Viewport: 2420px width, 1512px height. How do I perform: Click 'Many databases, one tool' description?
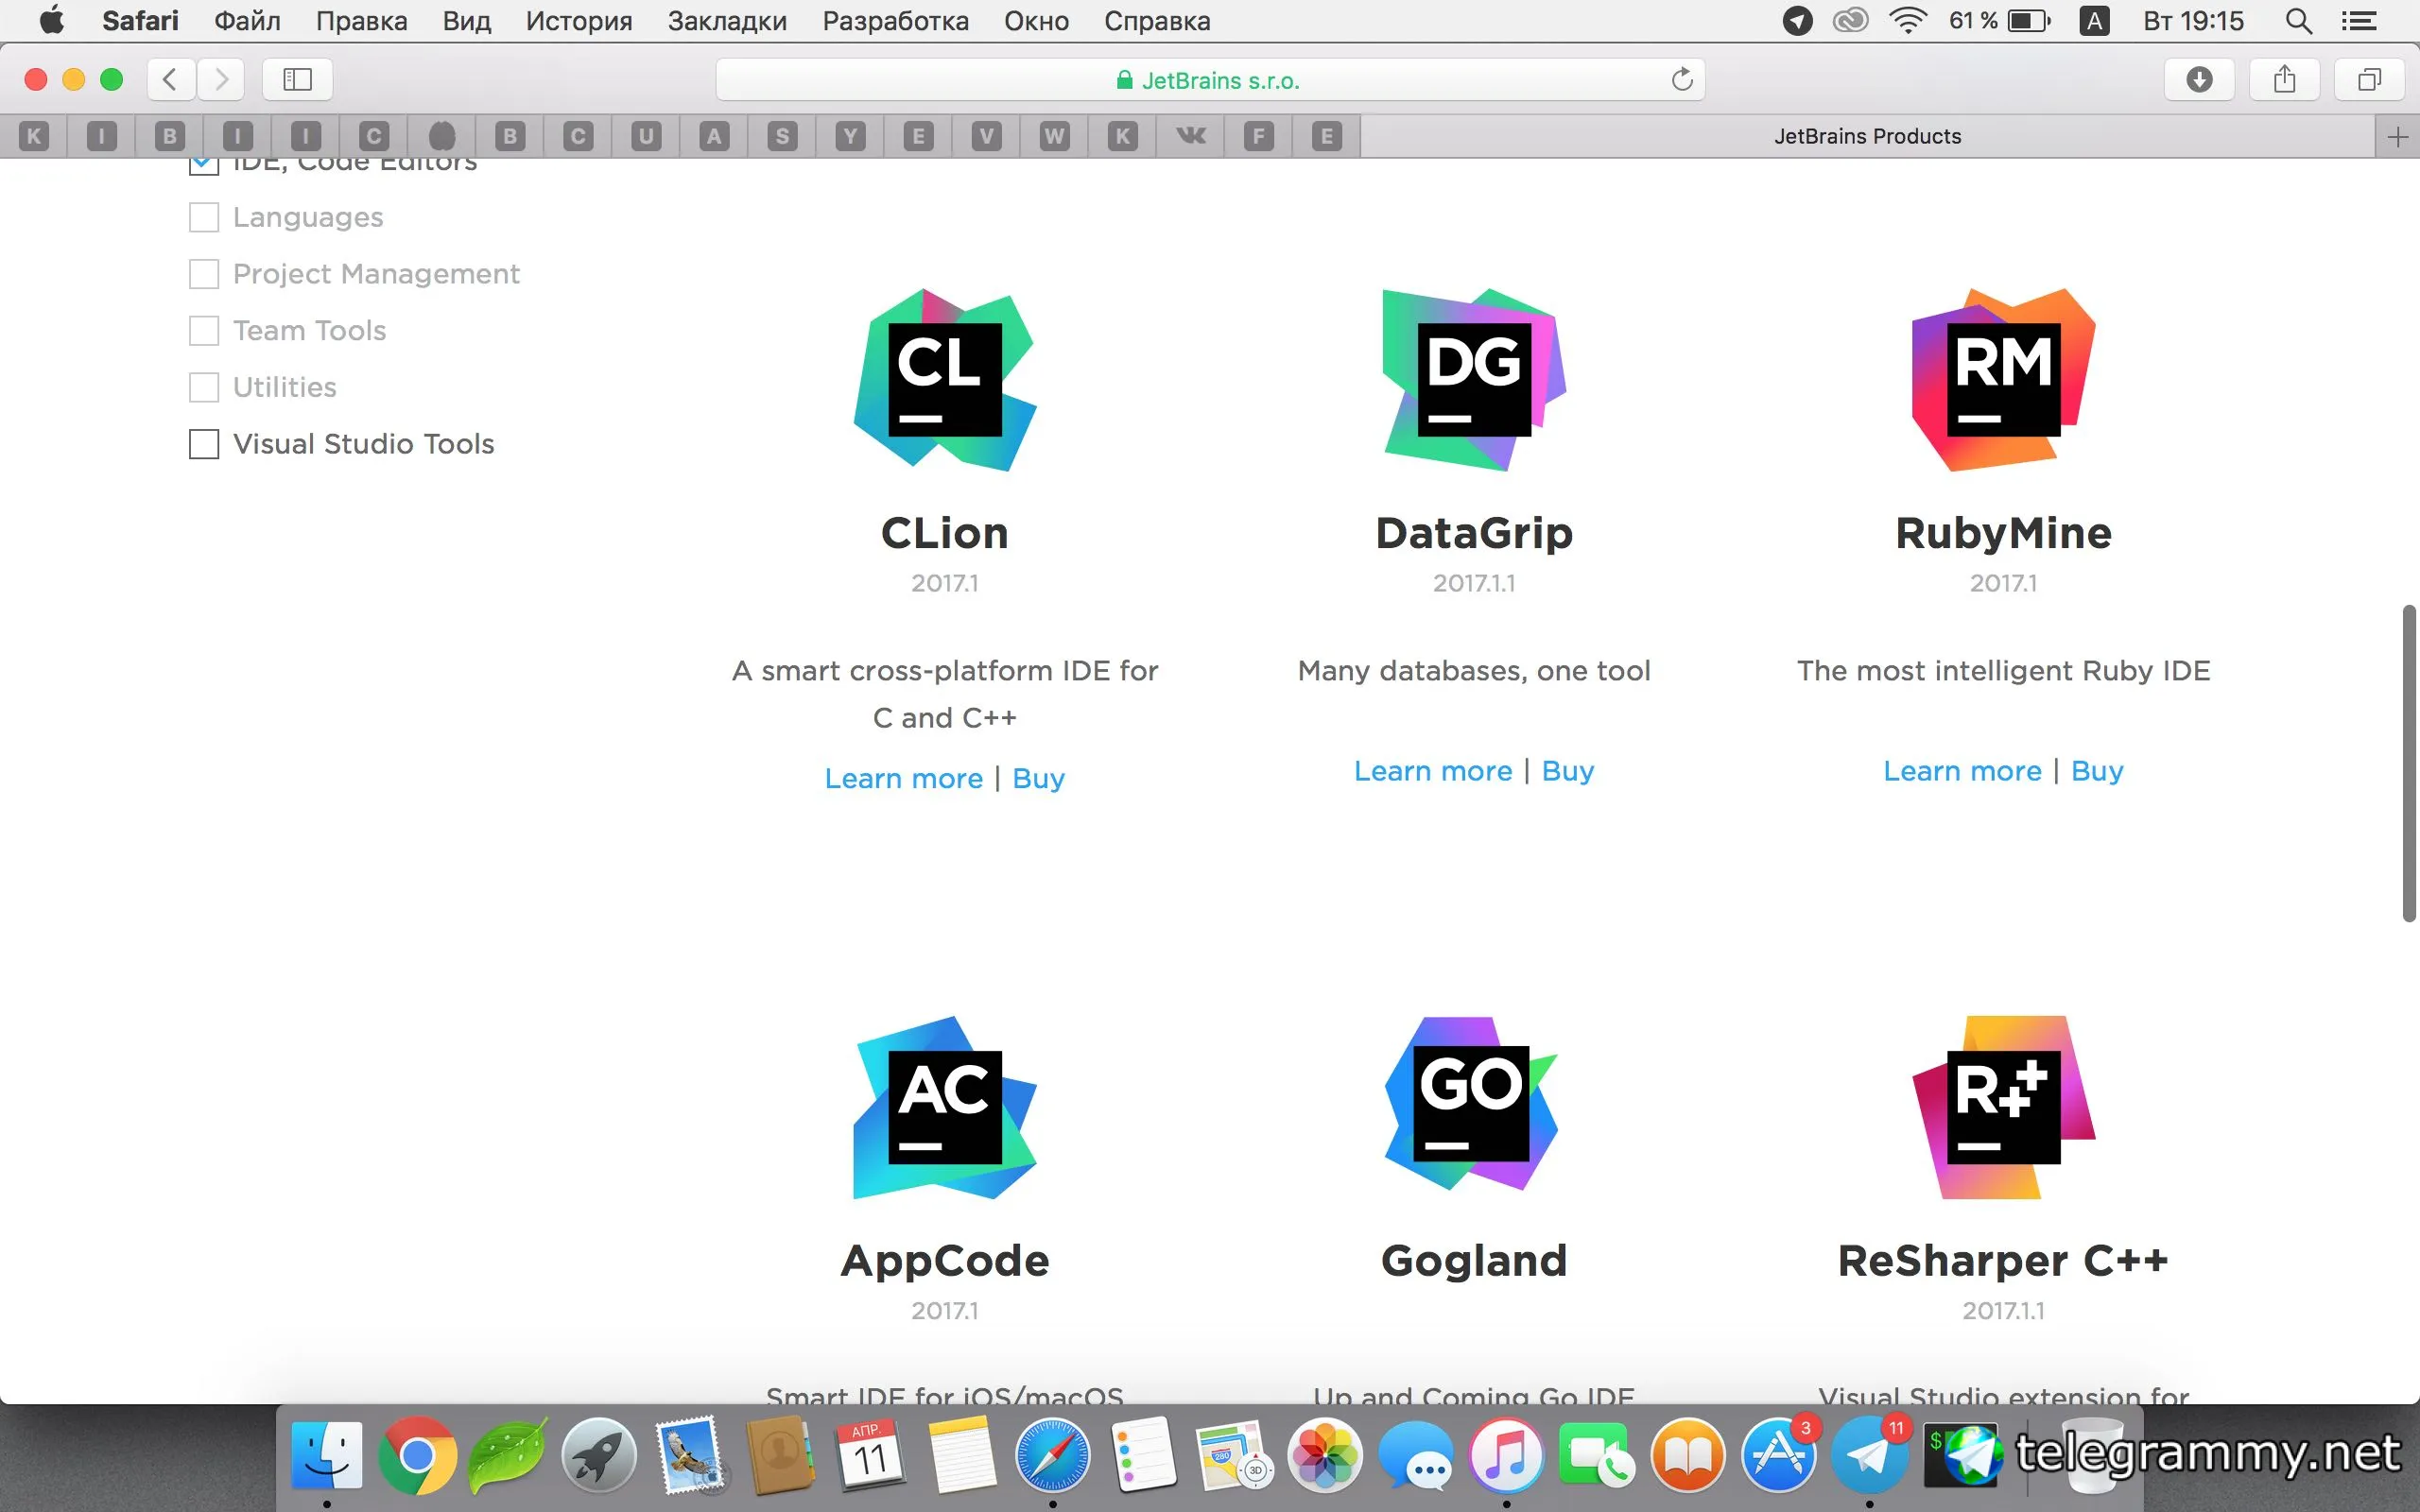[x=1474, y=671]
